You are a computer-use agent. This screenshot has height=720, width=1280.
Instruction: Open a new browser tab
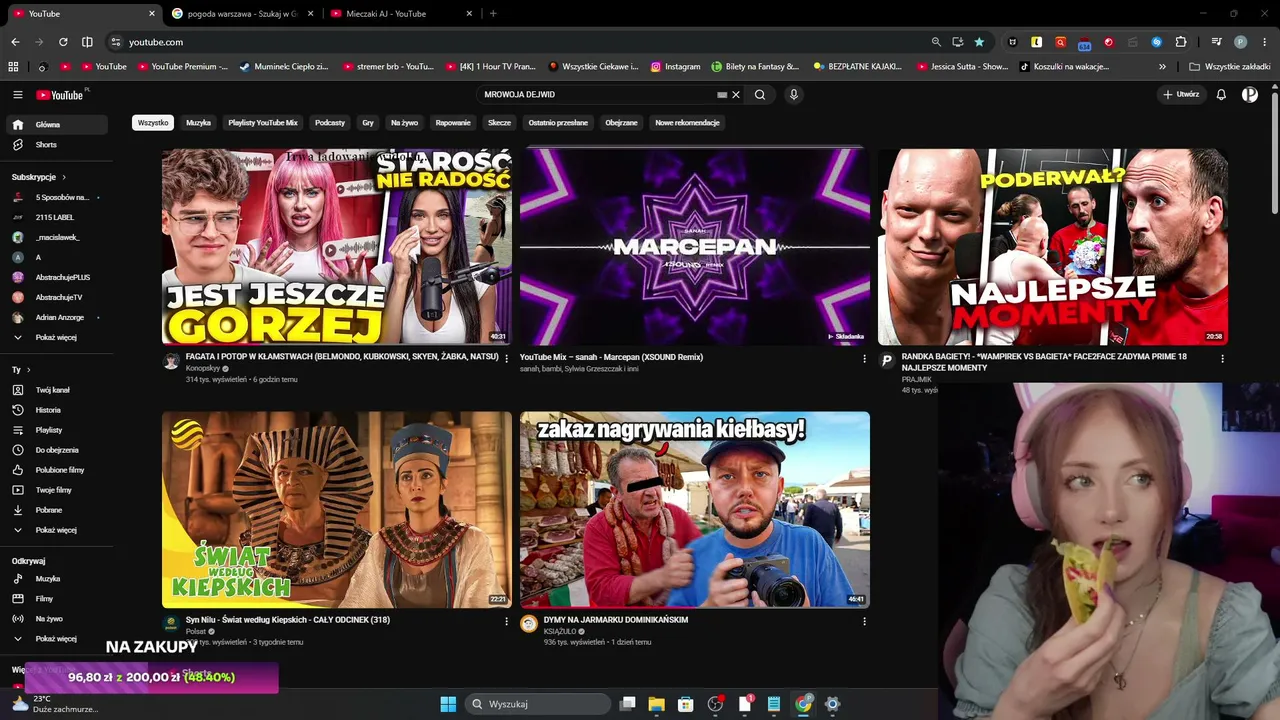coord(493,14)
